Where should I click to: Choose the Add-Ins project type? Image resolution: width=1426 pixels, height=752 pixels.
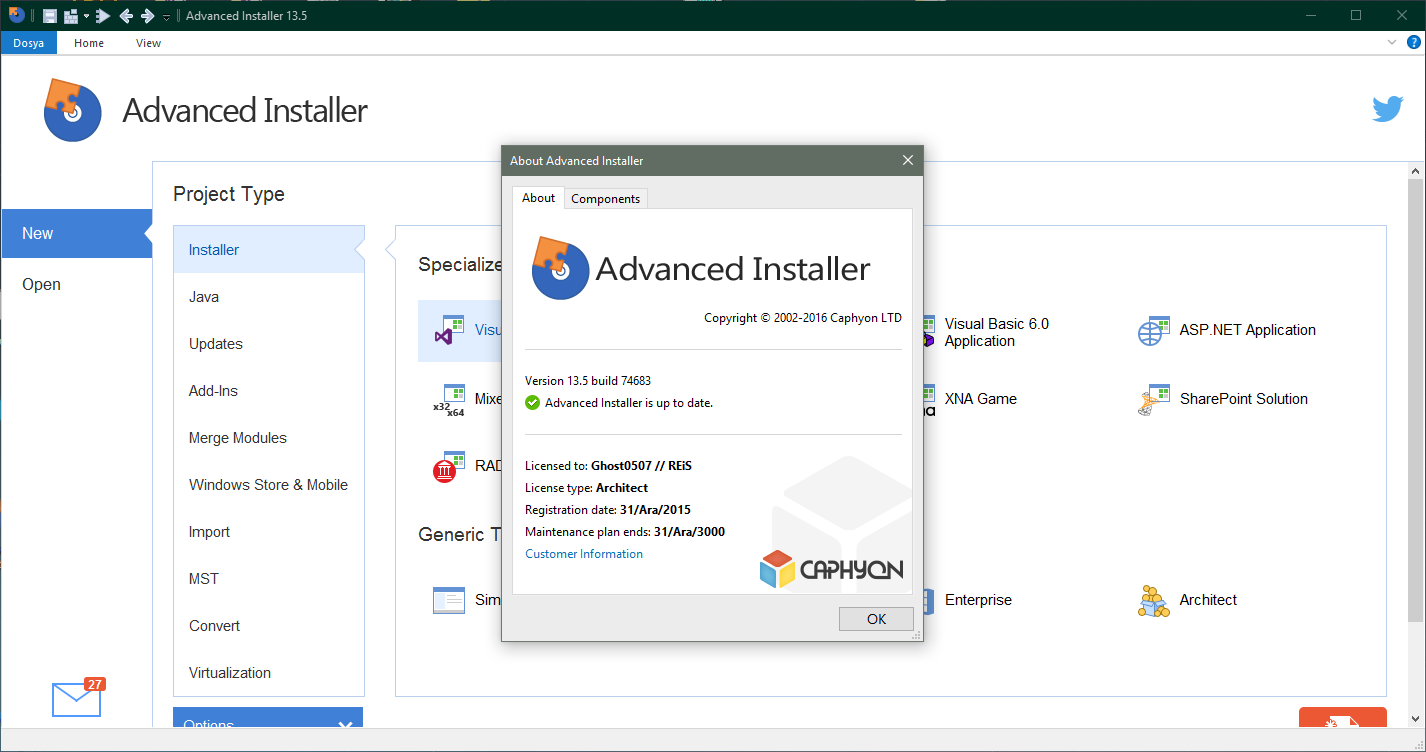[x=268, y=391]
